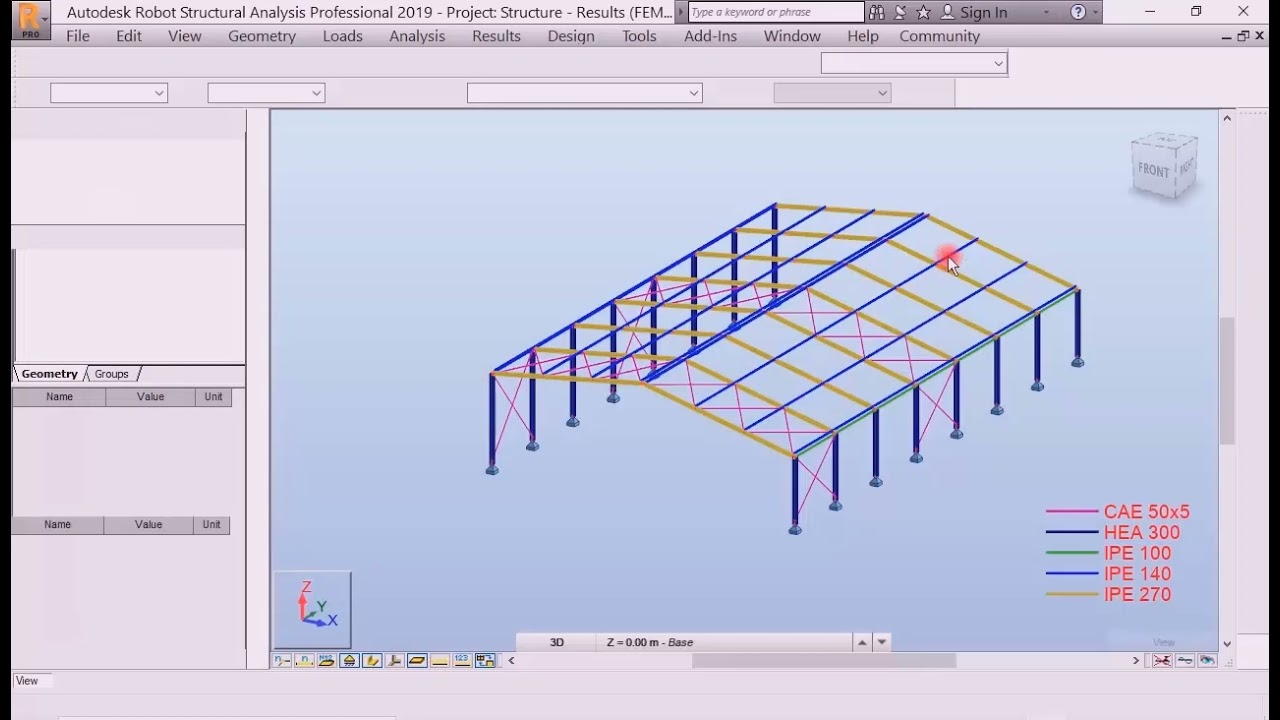
Task: Toggle node numbers display icon
Action: click(282, 660)
